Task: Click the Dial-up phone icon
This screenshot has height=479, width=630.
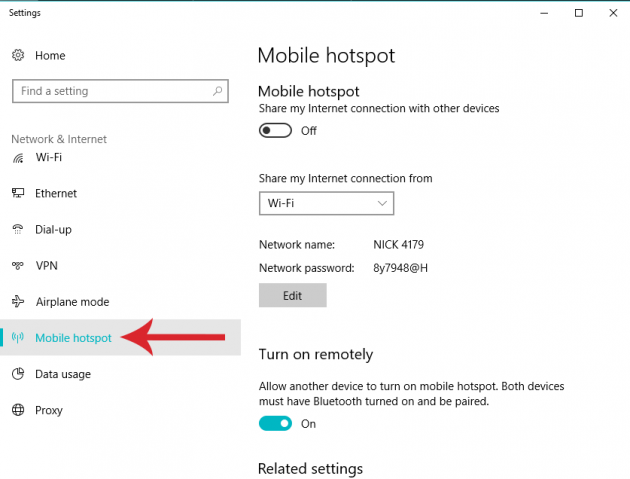Action: pyautogui.click(x=18, y=229)
